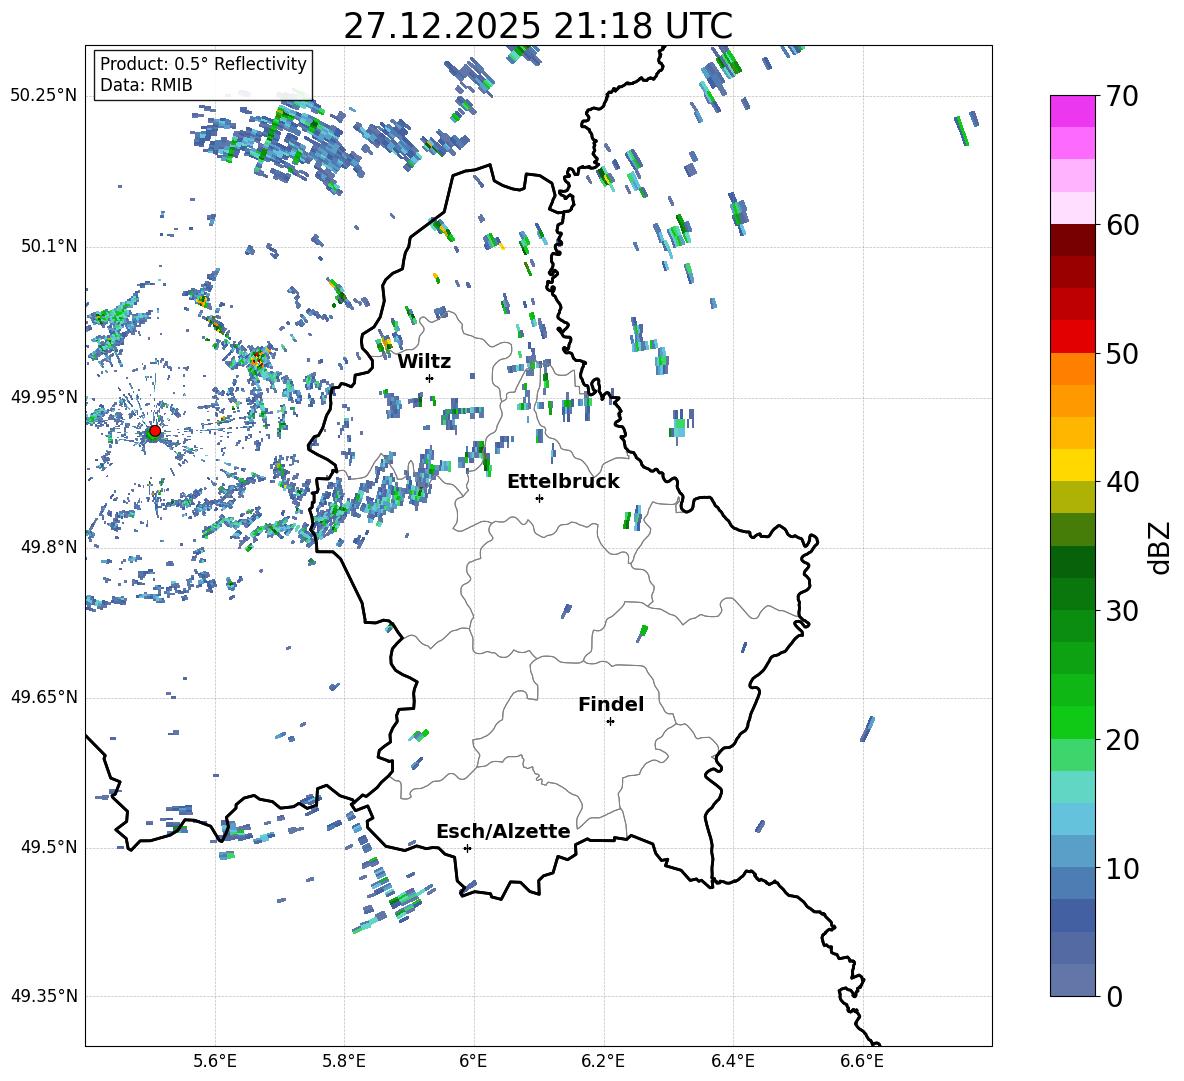Select the Wiltz town label

point(424,361)
